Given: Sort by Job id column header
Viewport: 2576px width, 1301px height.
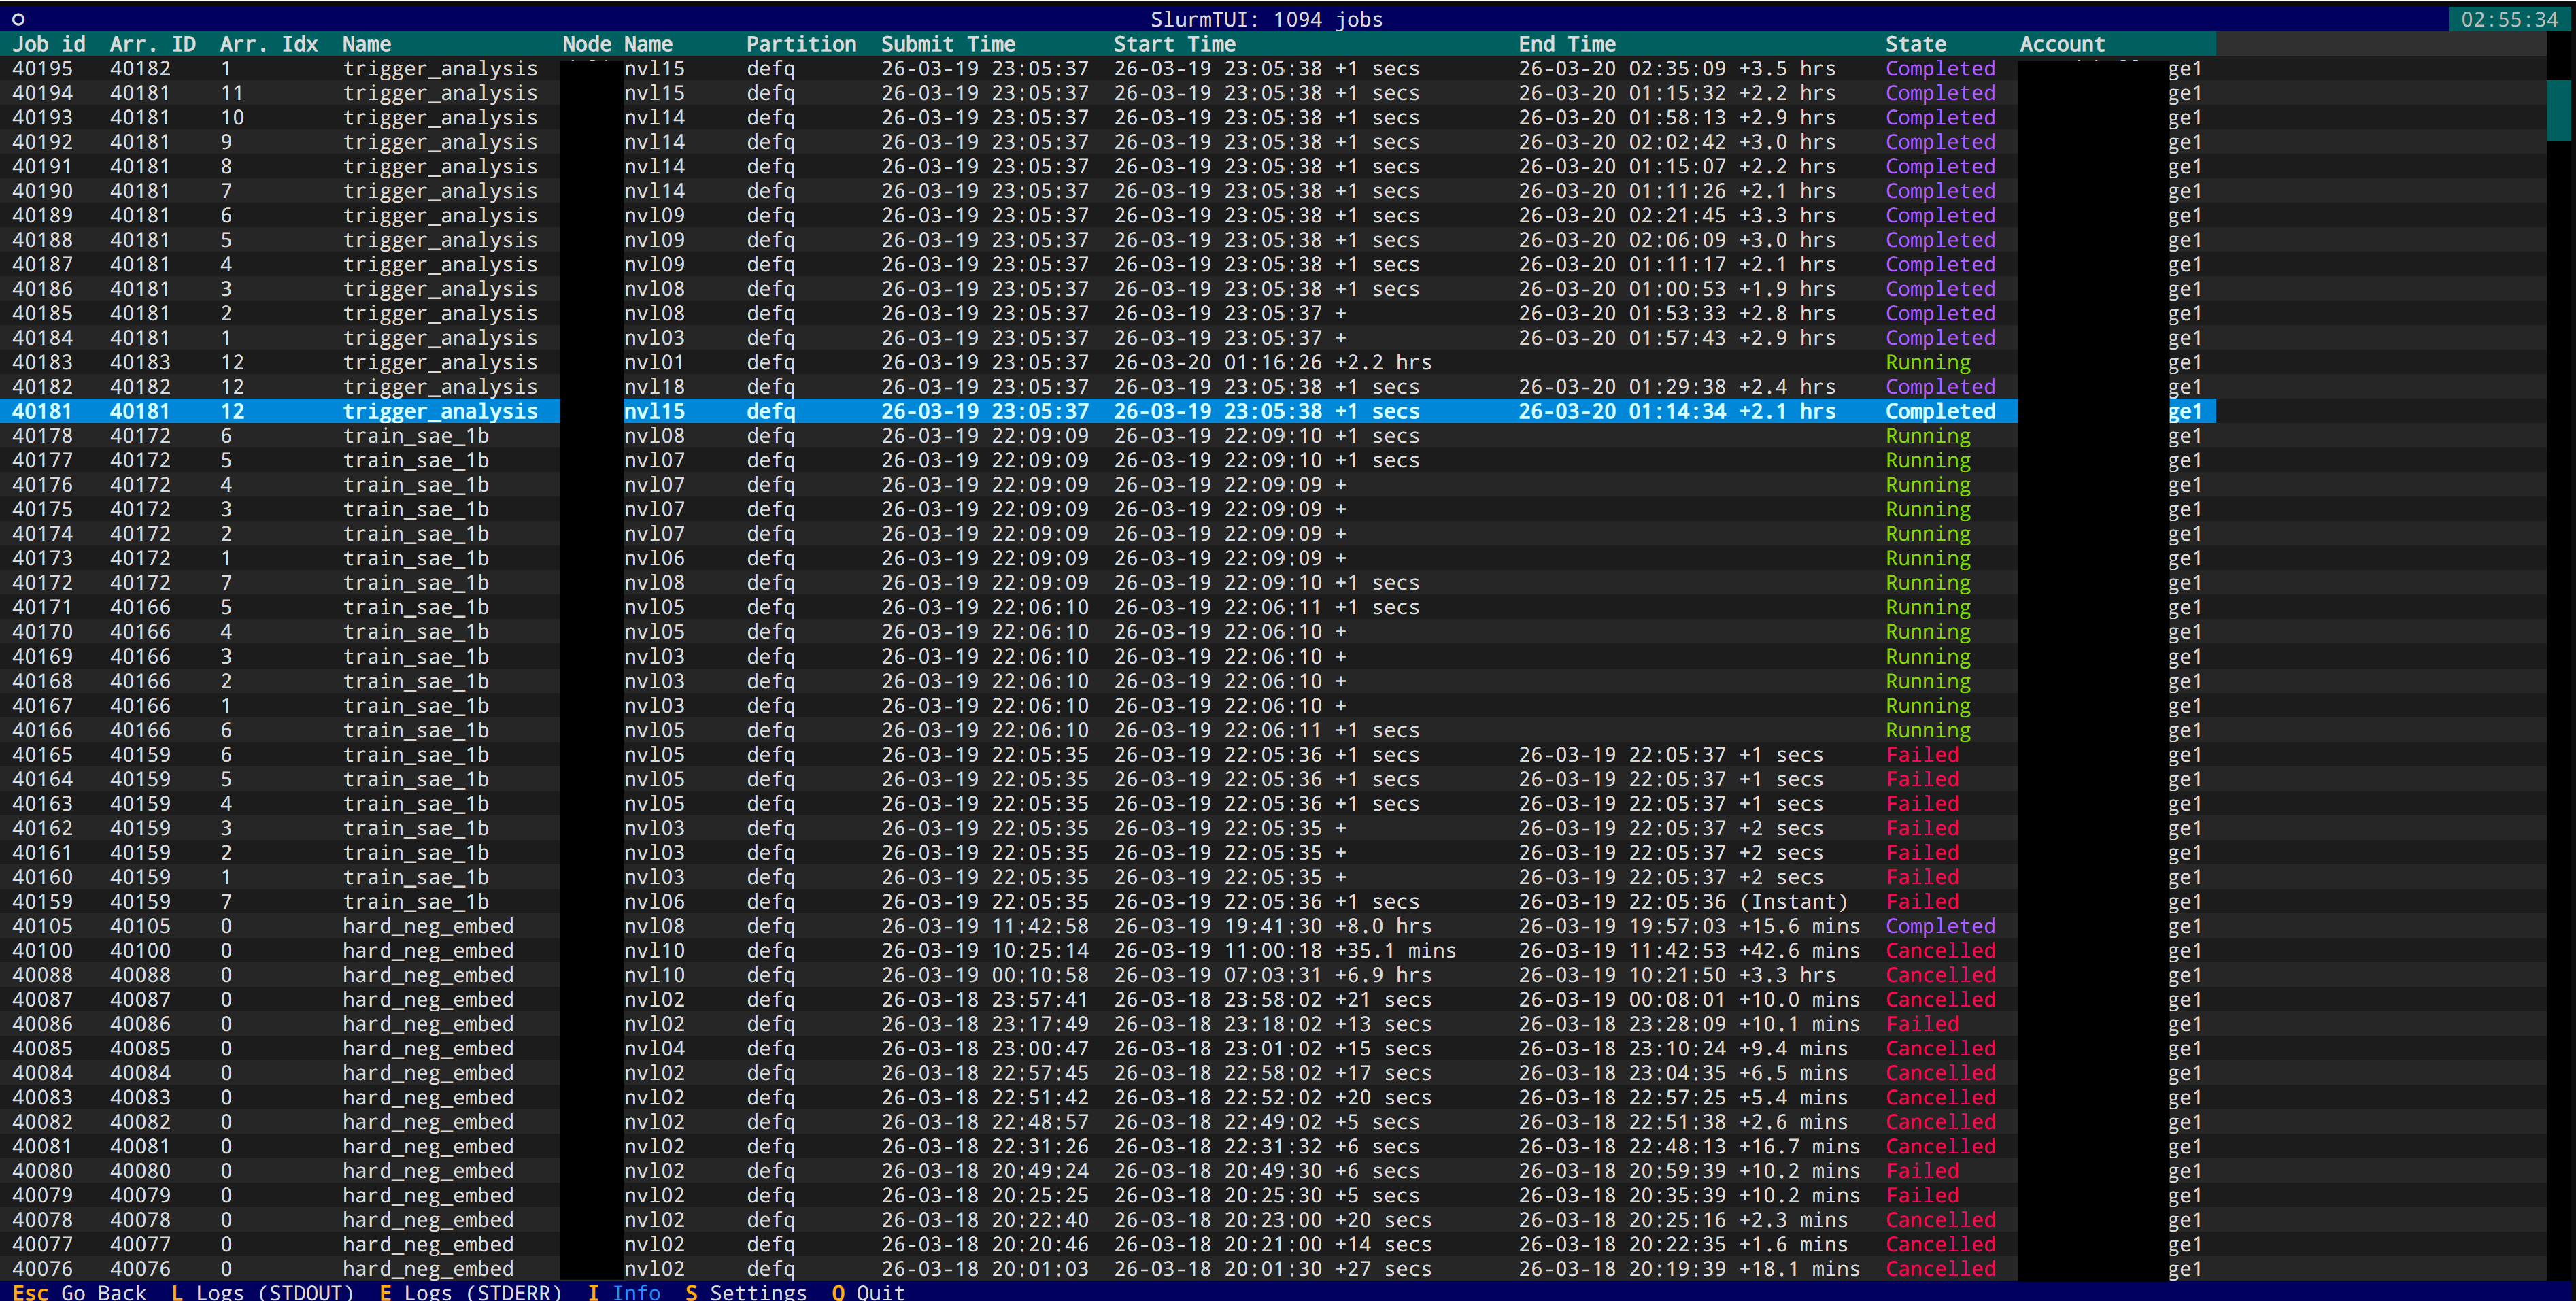Looking at the screenshot, I should click(48, 44).
